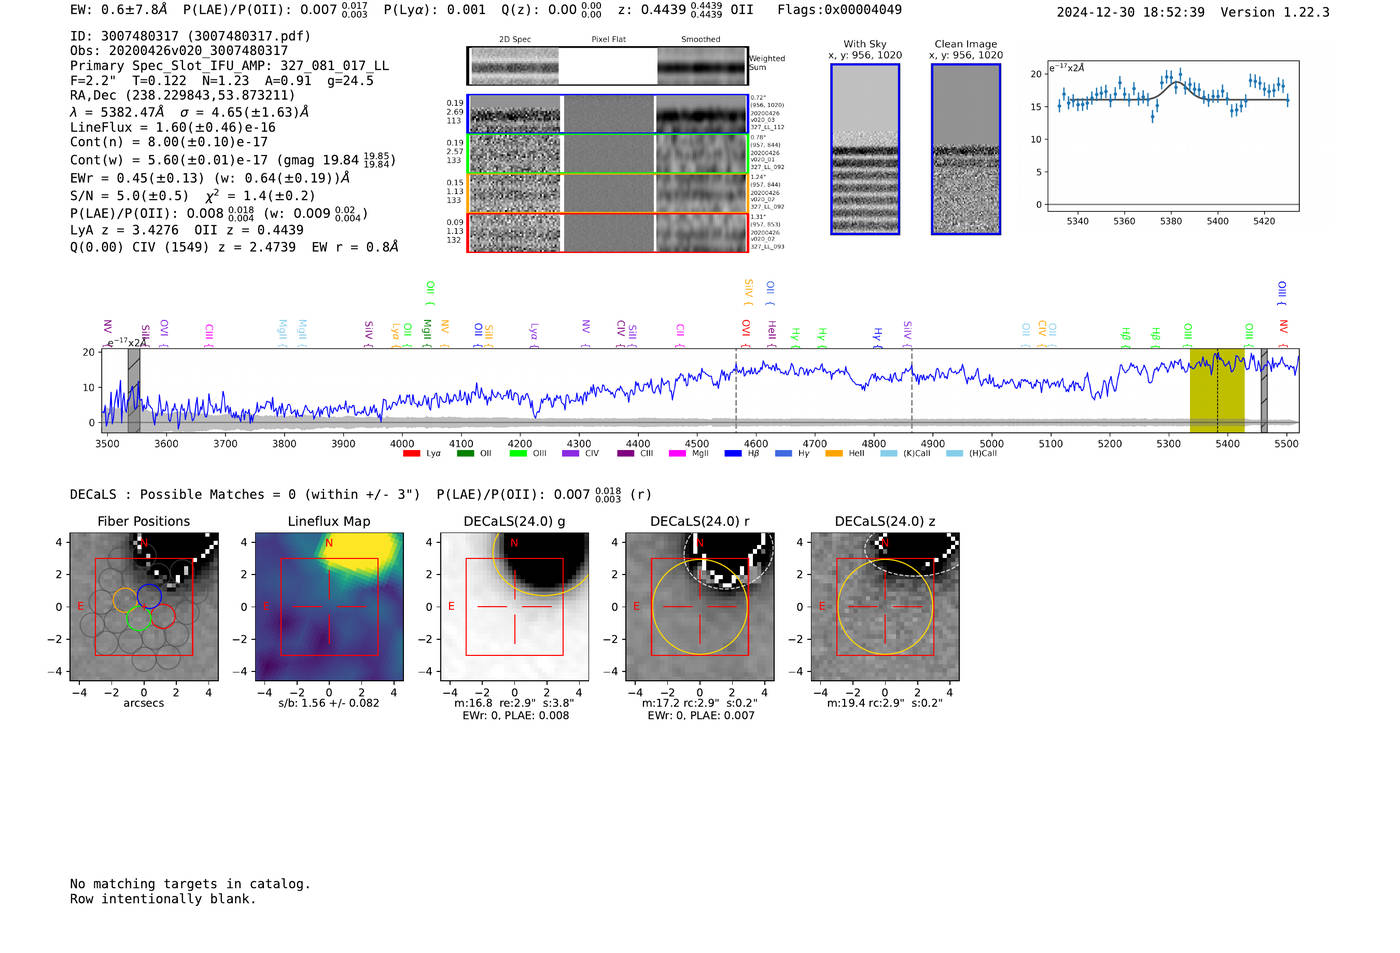Click the Flags:0x00004049 text

pos(839,10)
